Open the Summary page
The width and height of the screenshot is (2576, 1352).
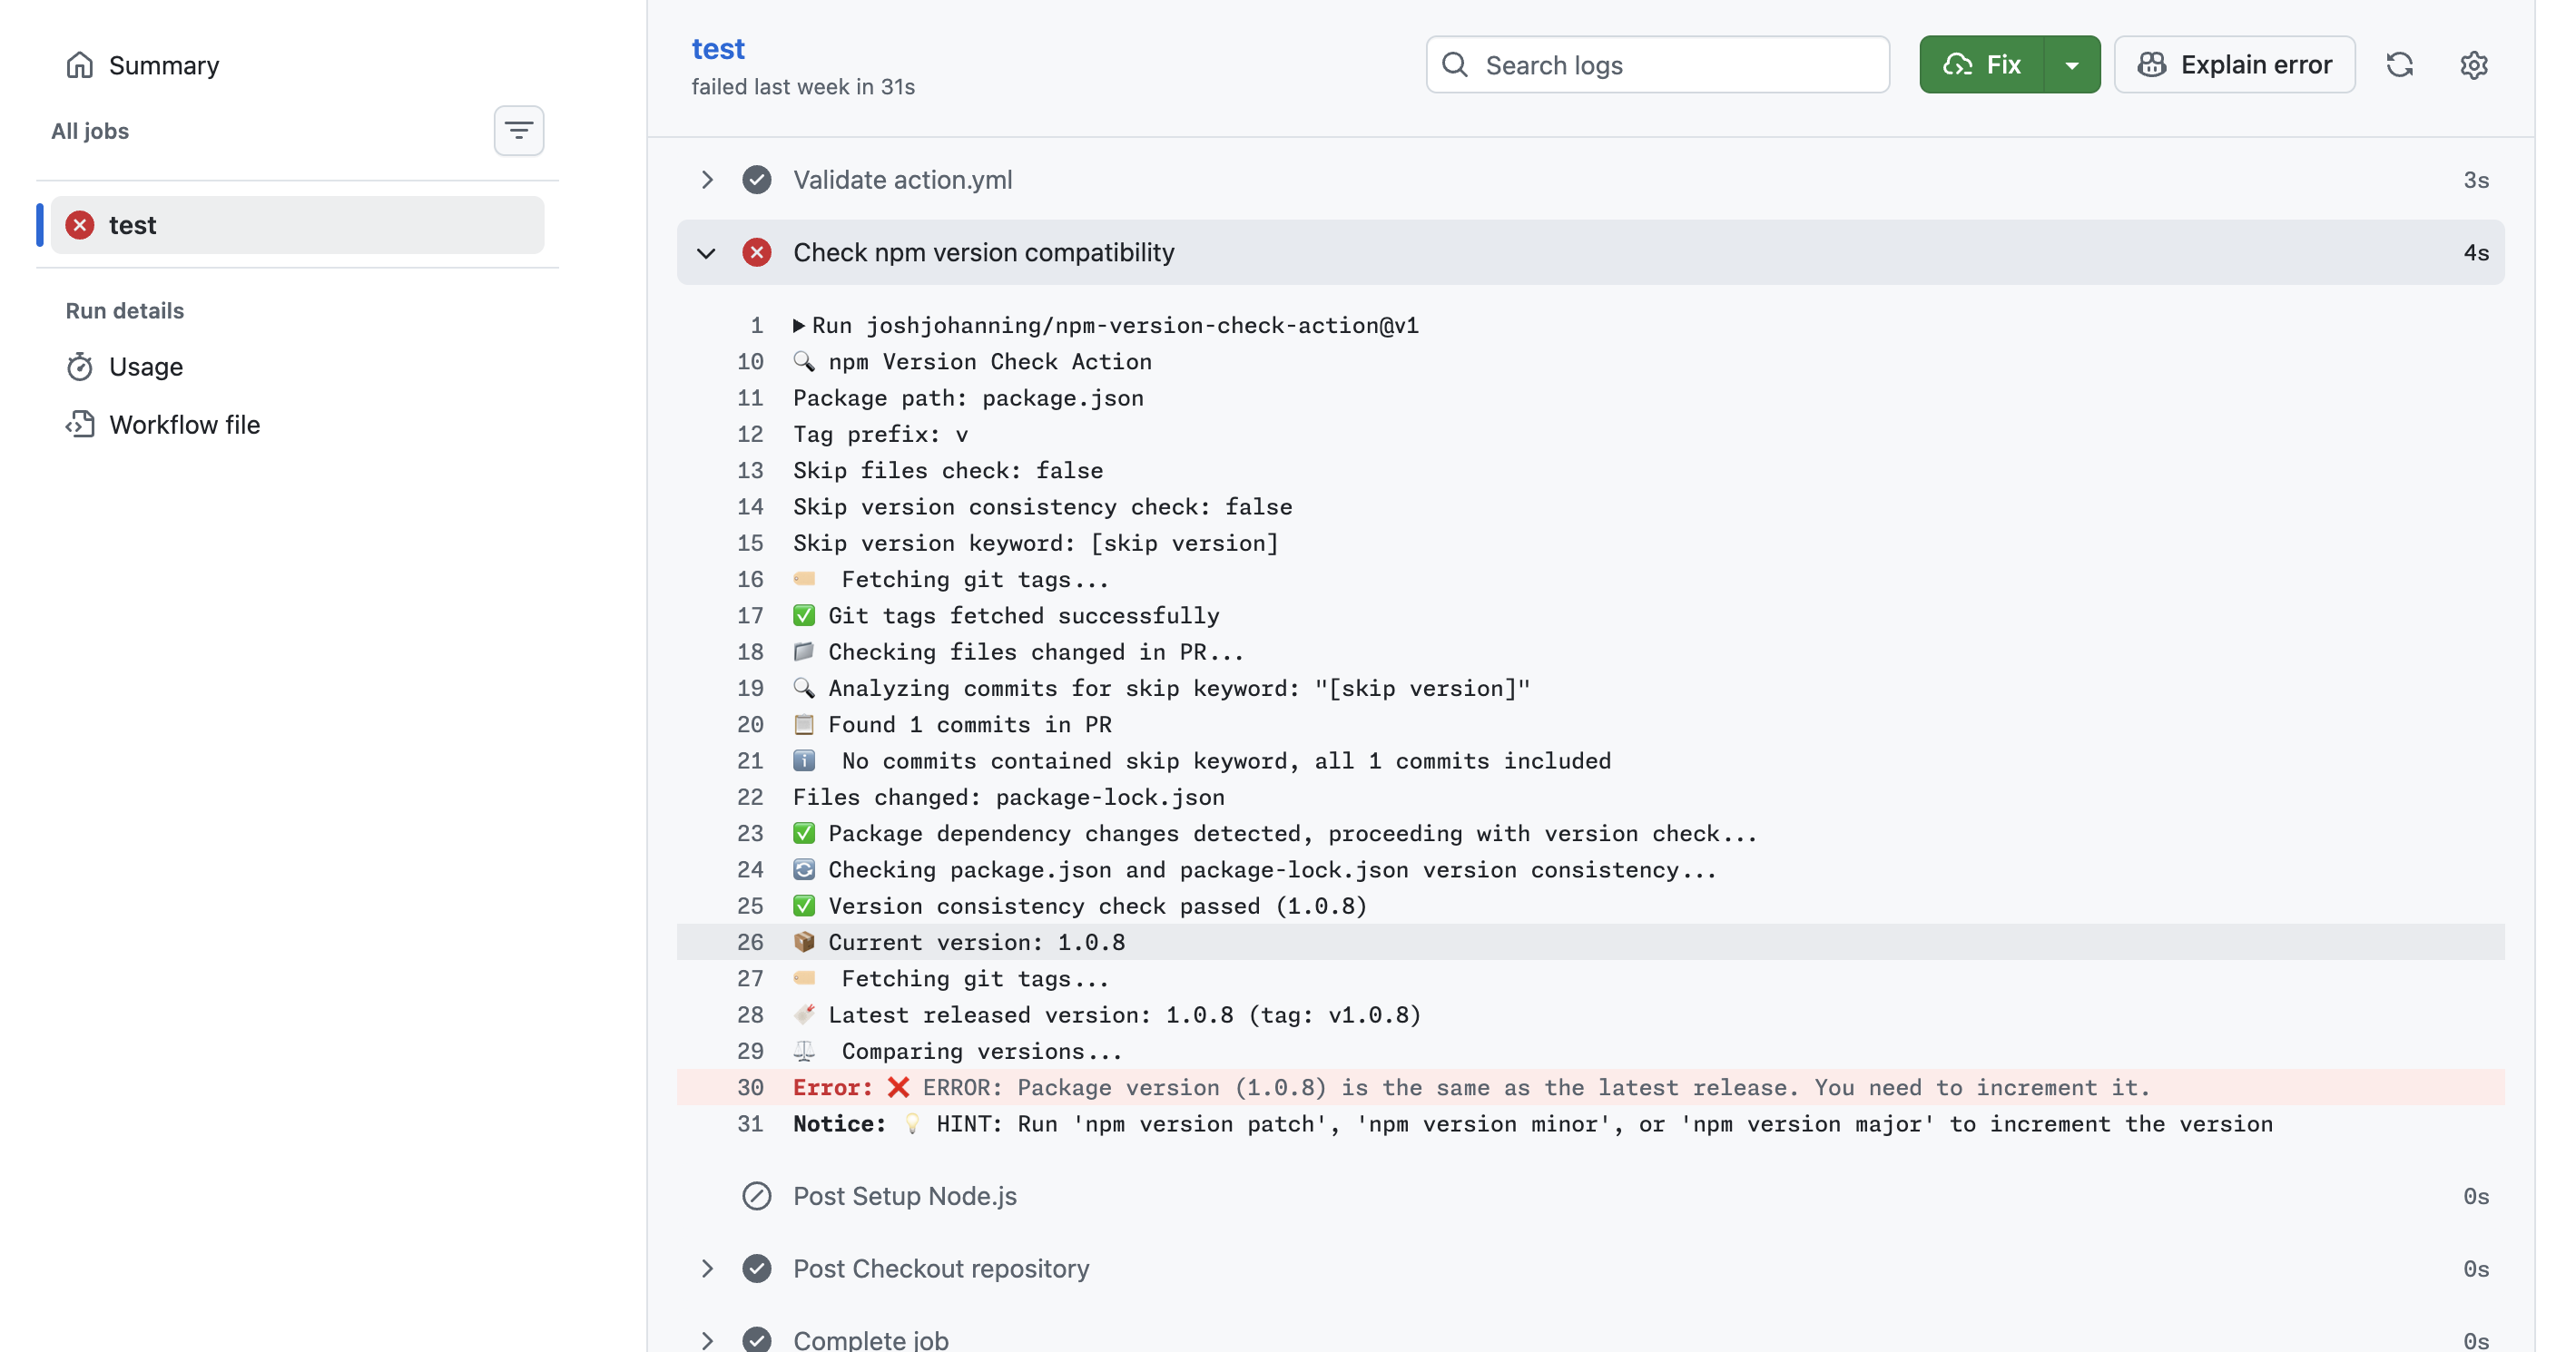click(x=163, y=65)
